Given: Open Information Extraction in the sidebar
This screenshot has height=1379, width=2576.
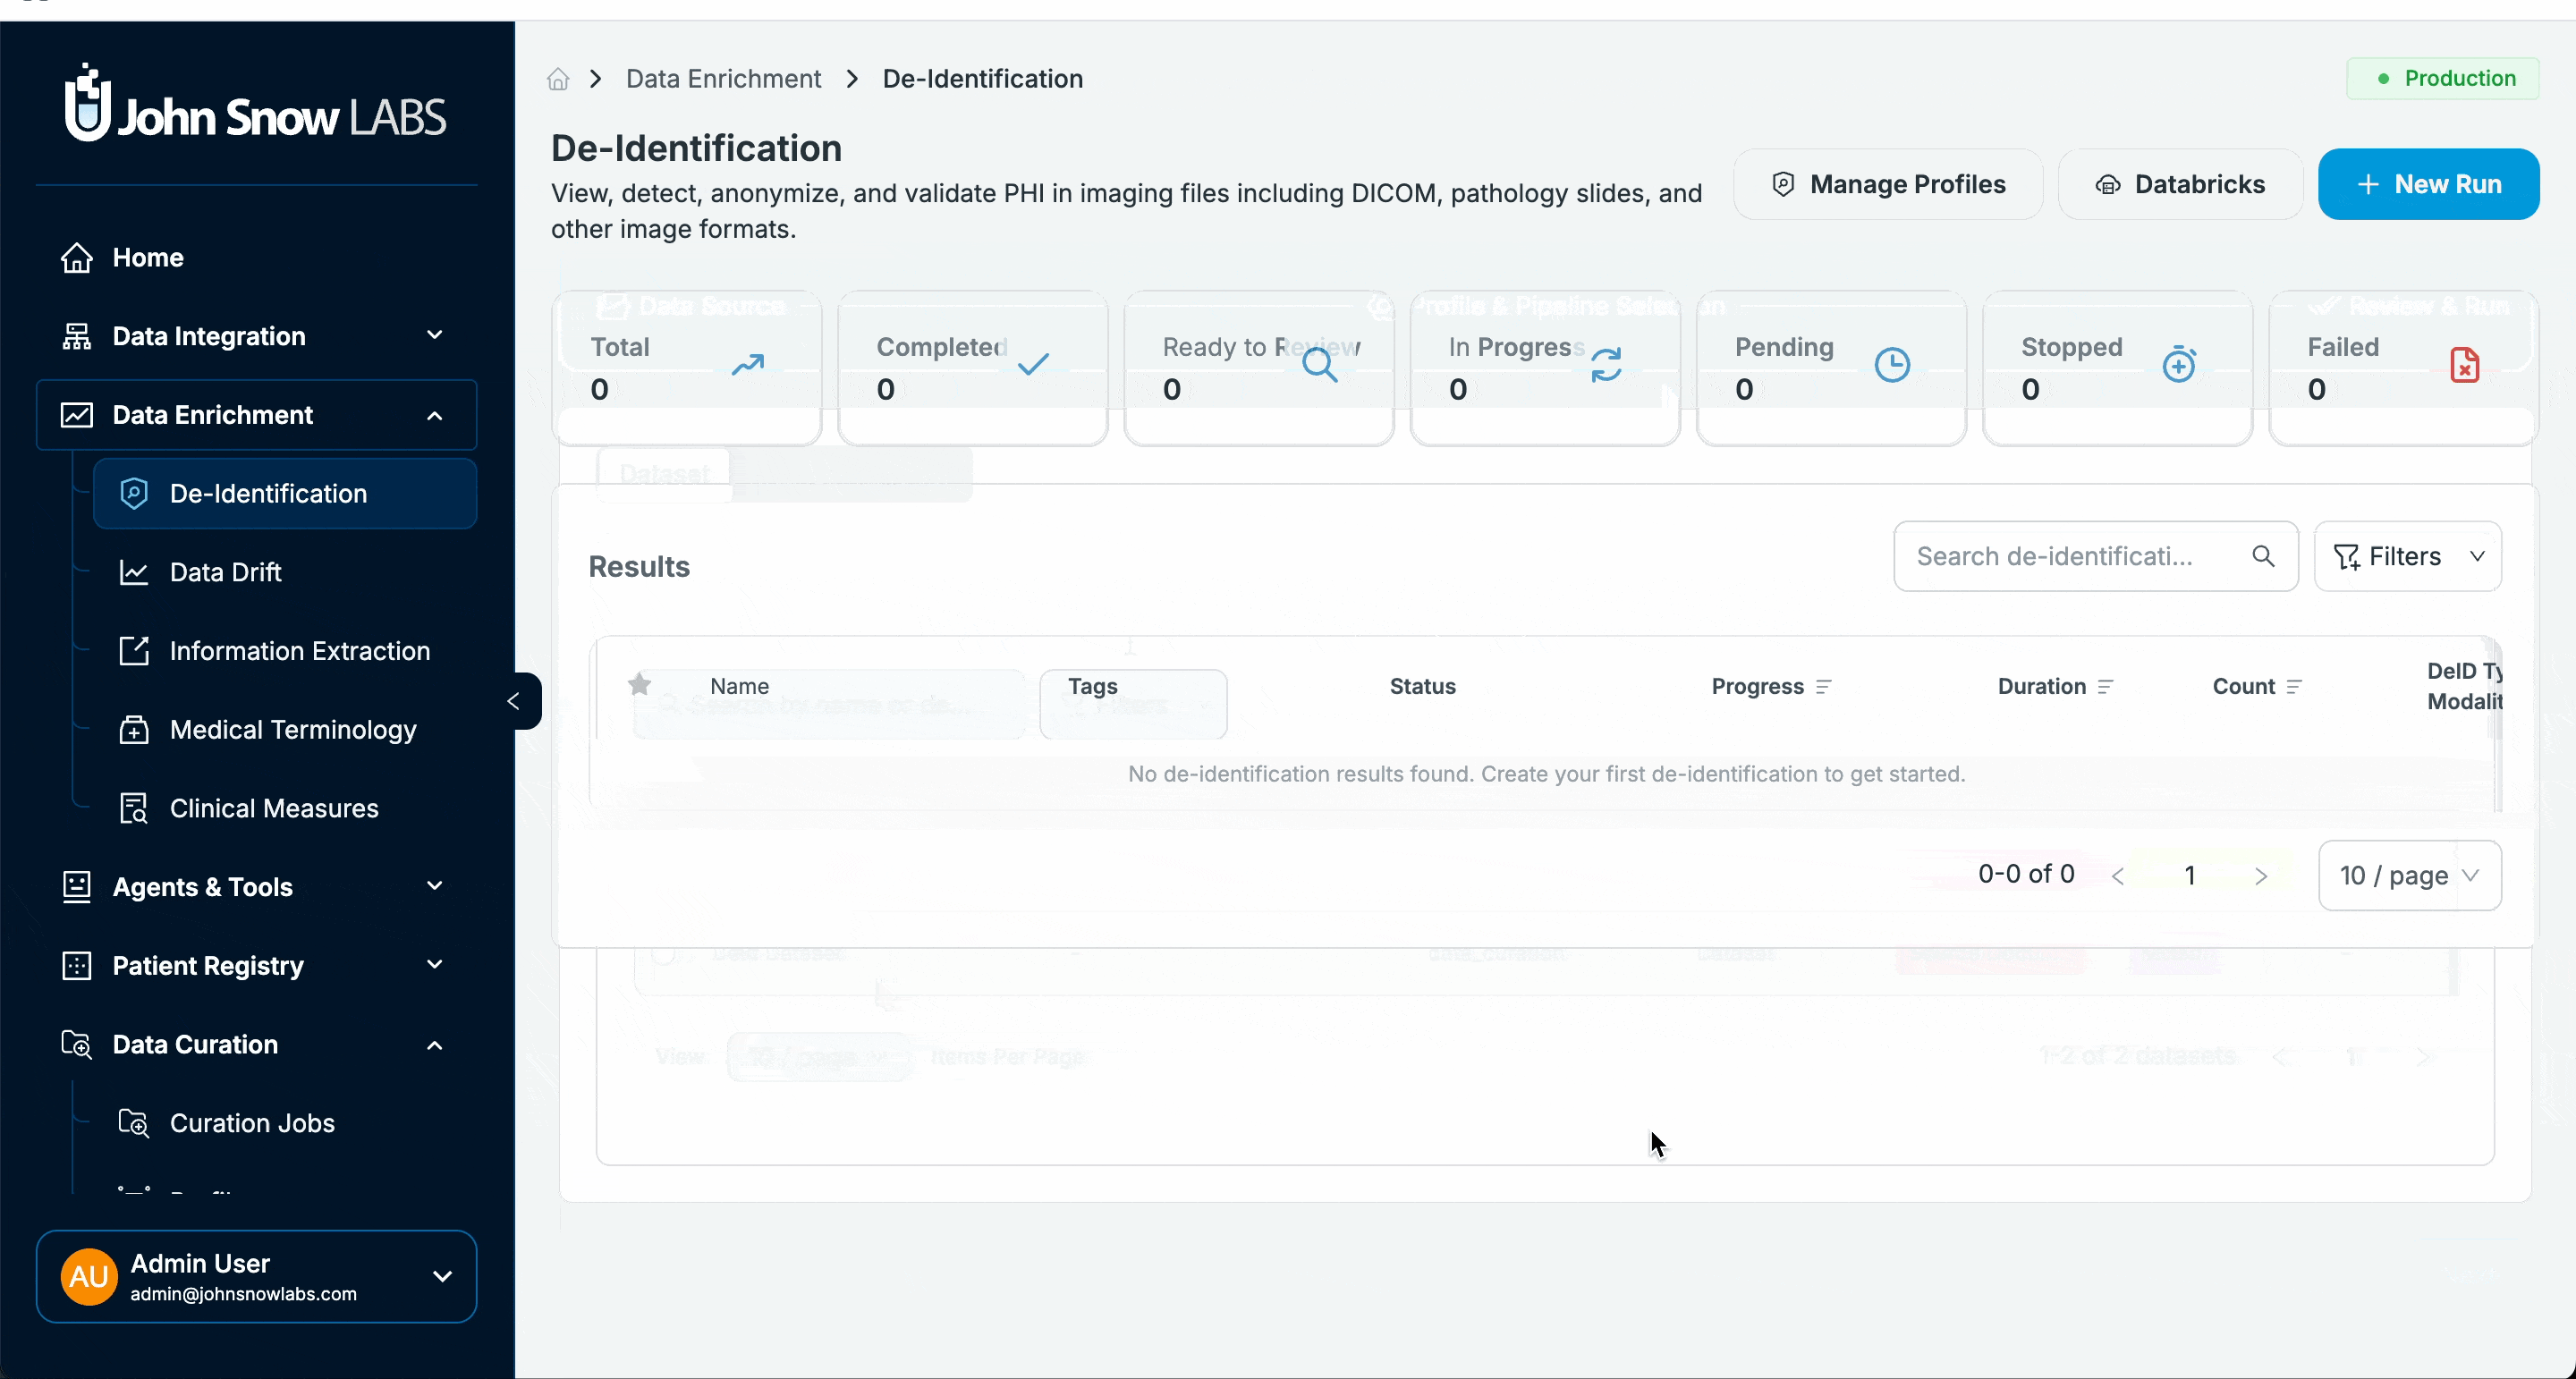Looking at the screenshot, I should click(285, 651).
